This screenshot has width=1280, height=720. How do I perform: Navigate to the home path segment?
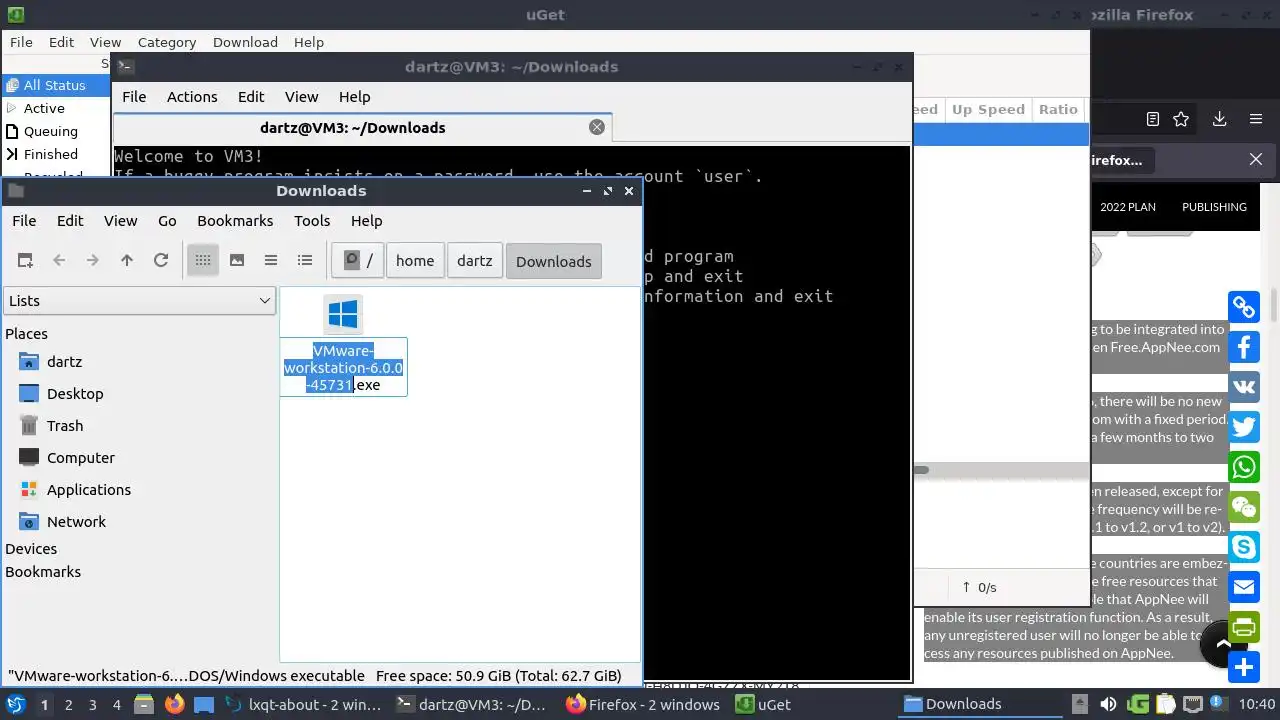click(415, 261)
